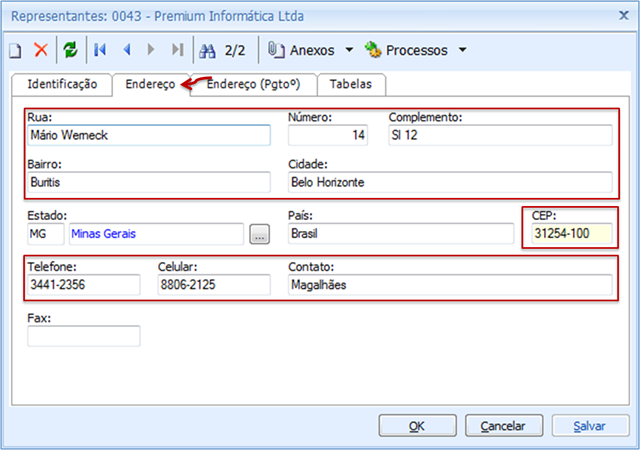The height and width of the screenshot is (450, 640).
Task: Click the Estado code field MG
Action: click(46, 234)
